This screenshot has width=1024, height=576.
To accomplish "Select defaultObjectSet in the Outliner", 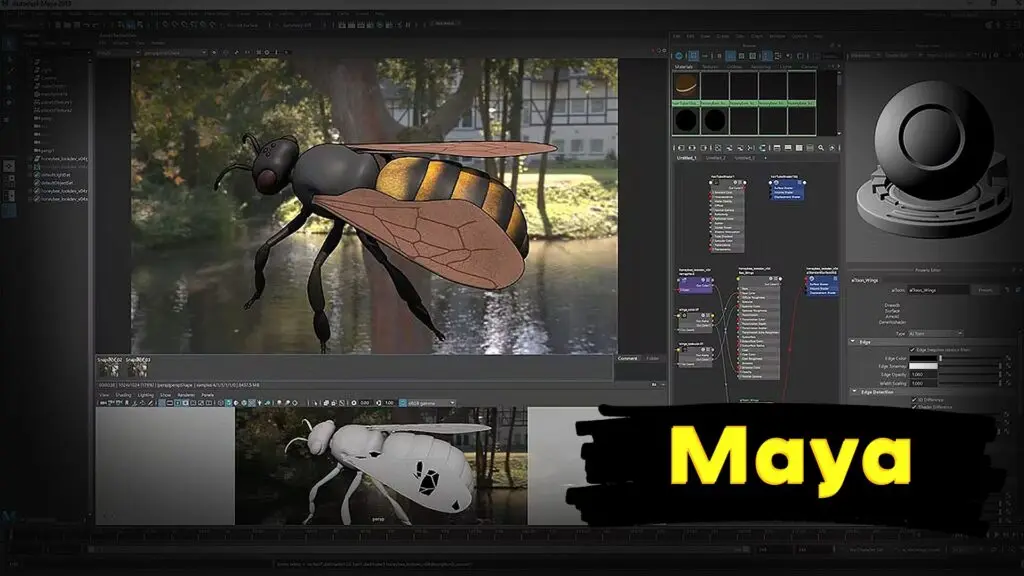I will click(56, 183).
